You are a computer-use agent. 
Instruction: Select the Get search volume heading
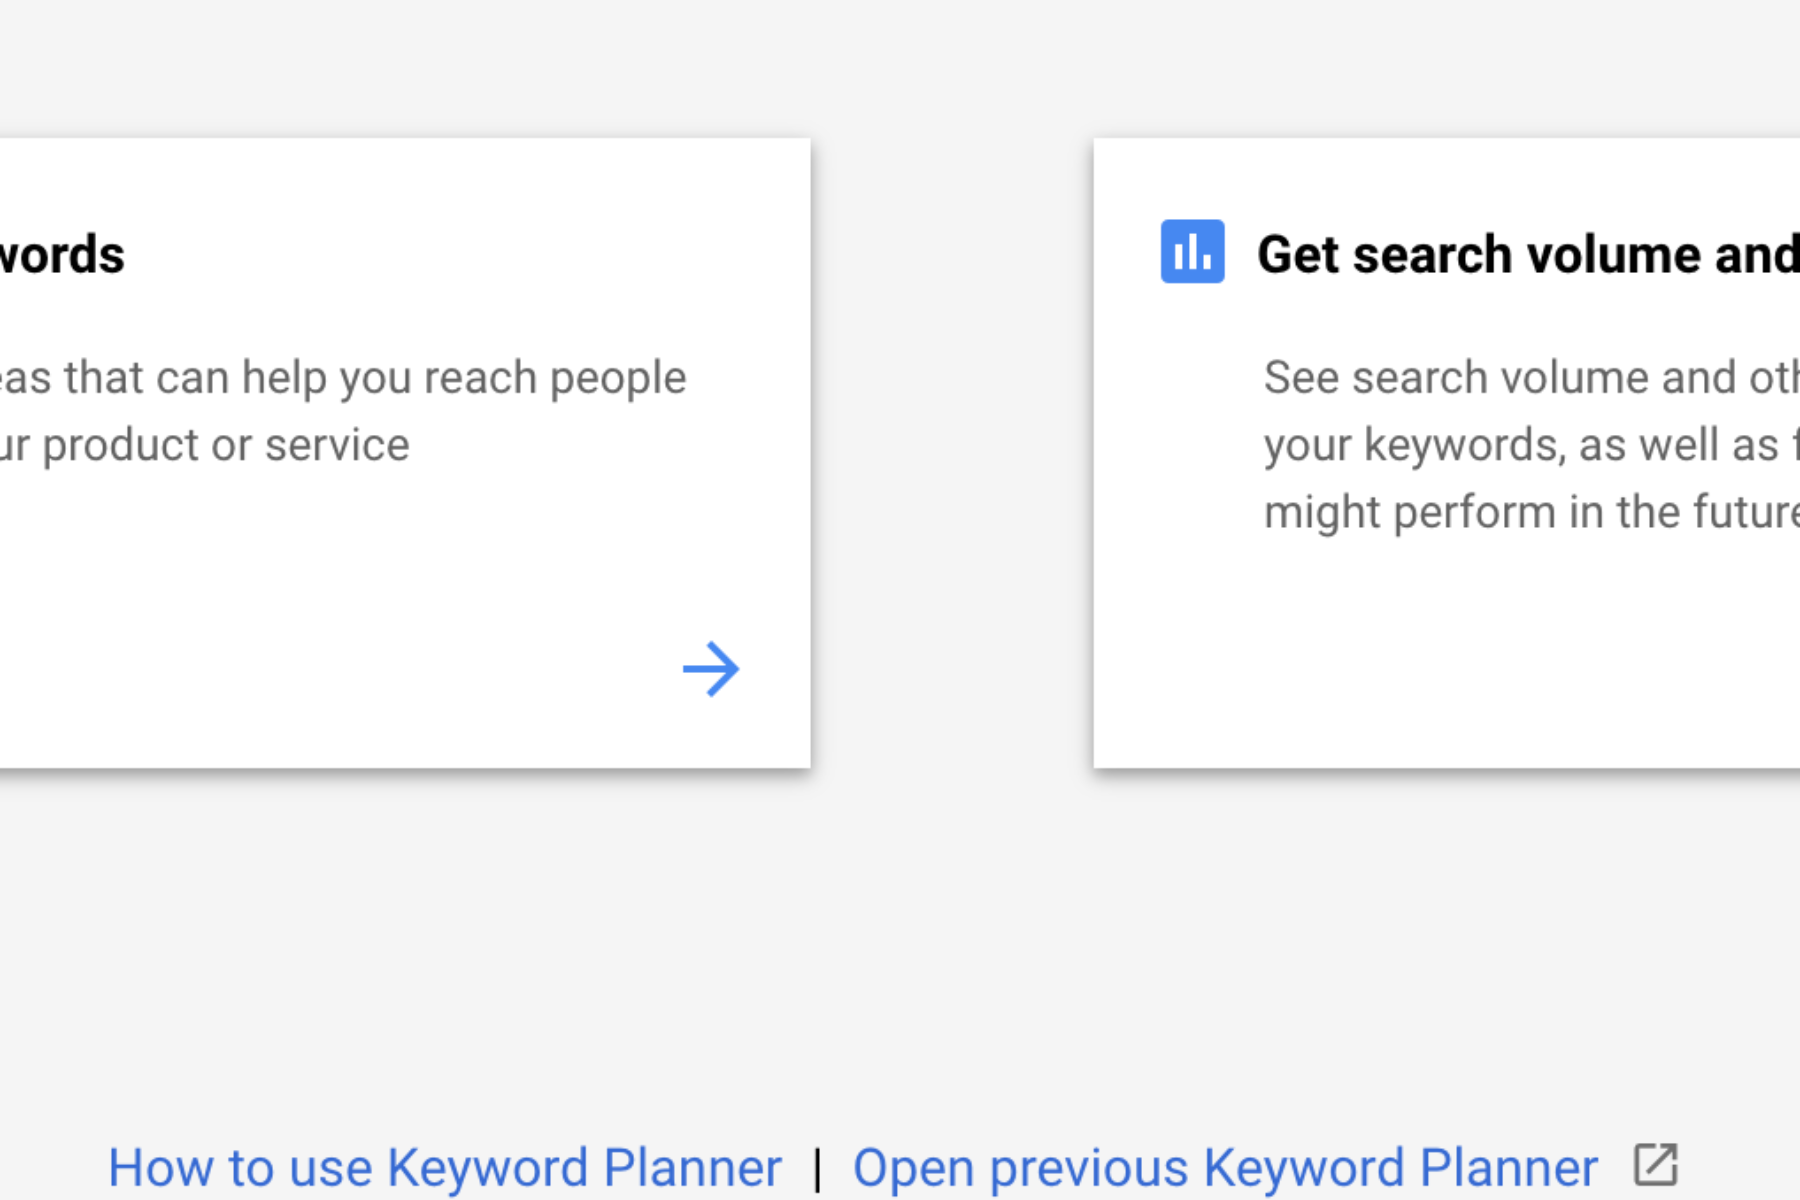(x=1528, y=254)
